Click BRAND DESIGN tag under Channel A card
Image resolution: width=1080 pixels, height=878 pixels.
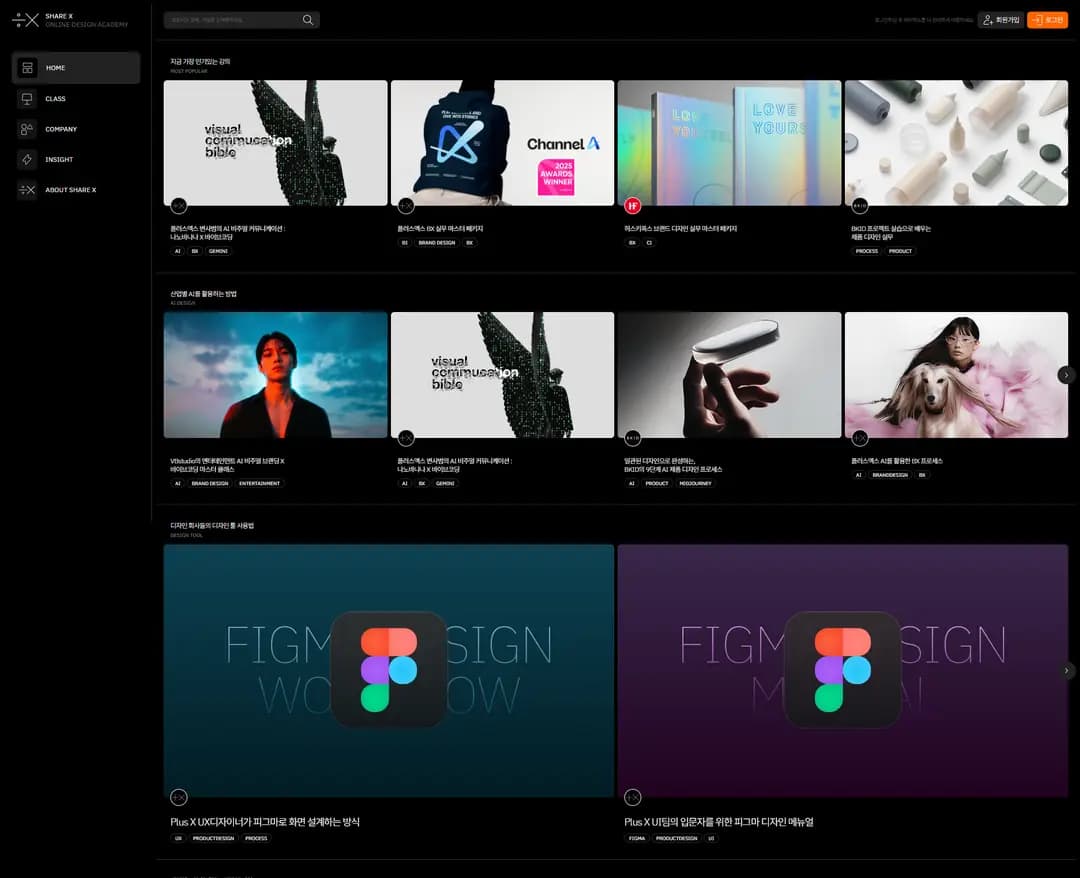tap(437, 243)
